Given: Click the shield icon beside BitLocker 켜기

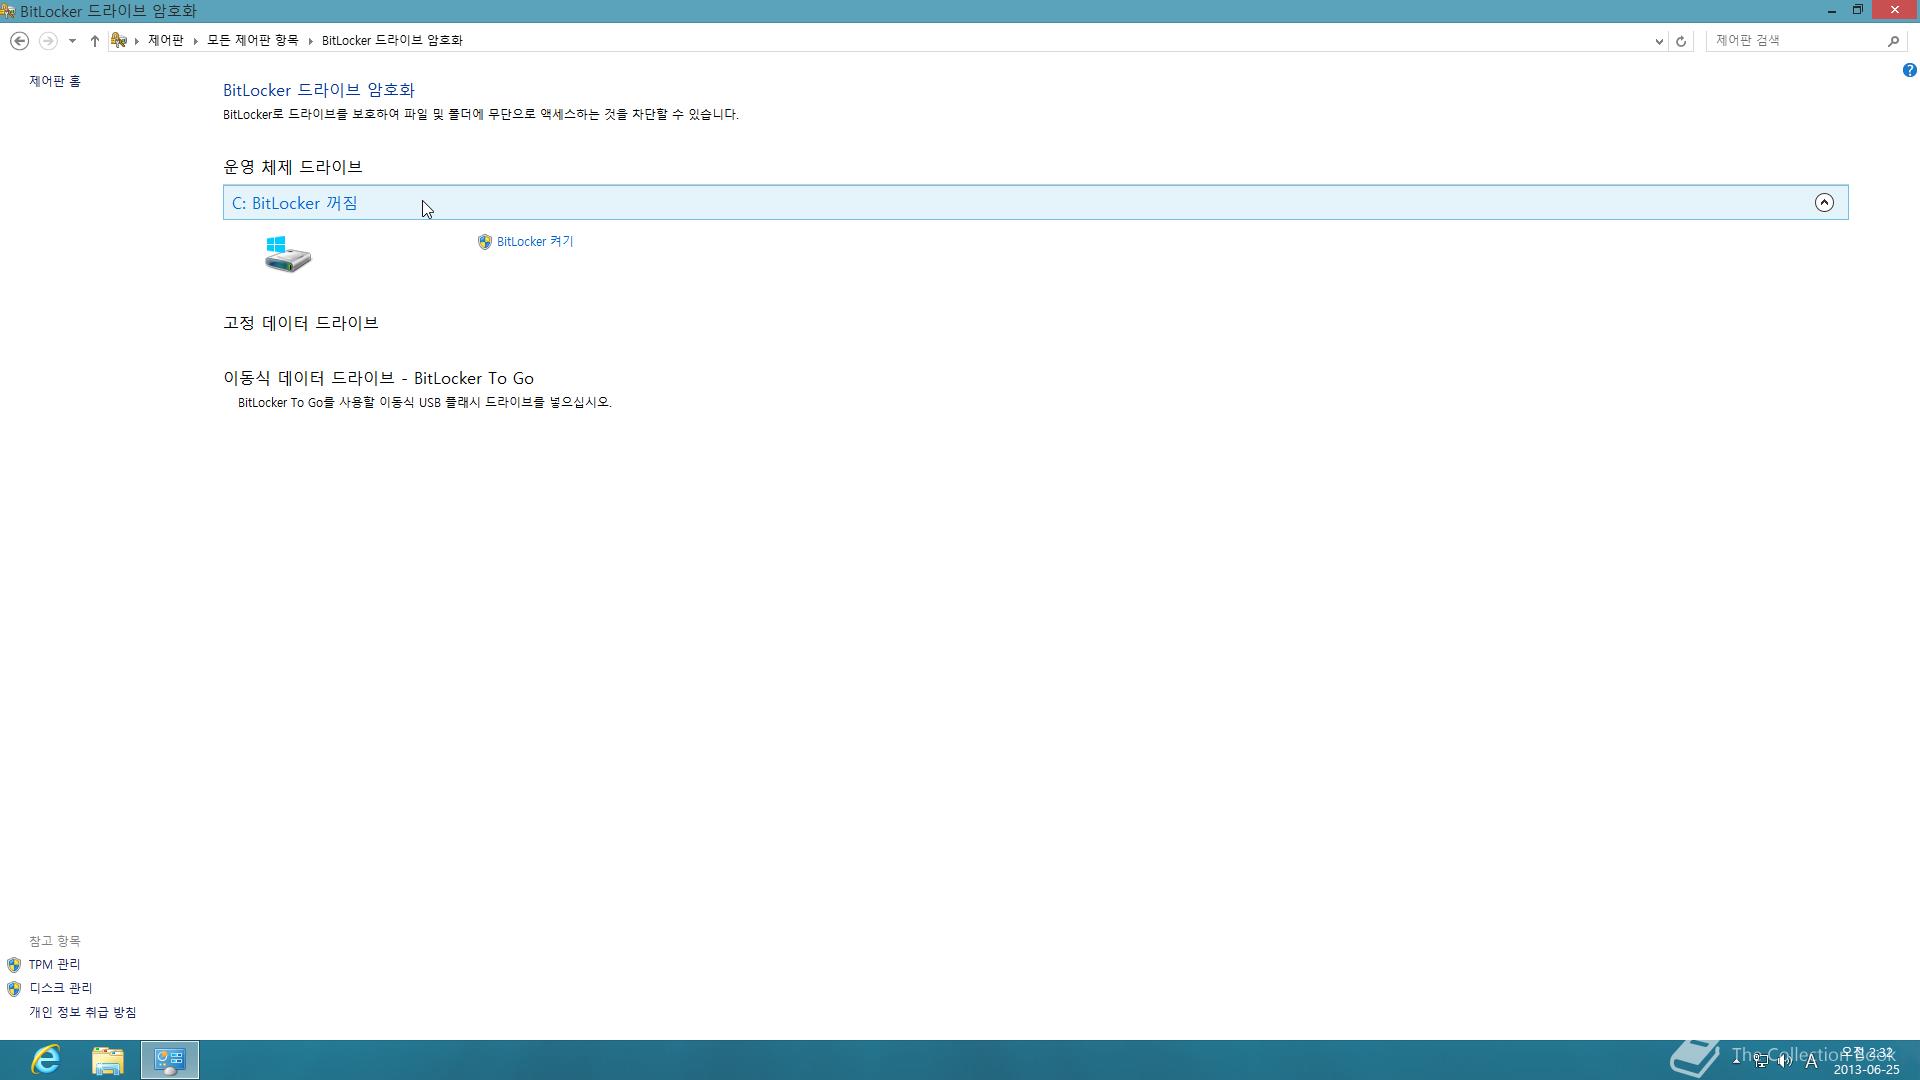Looking at the screenshot, I should 485,242.
